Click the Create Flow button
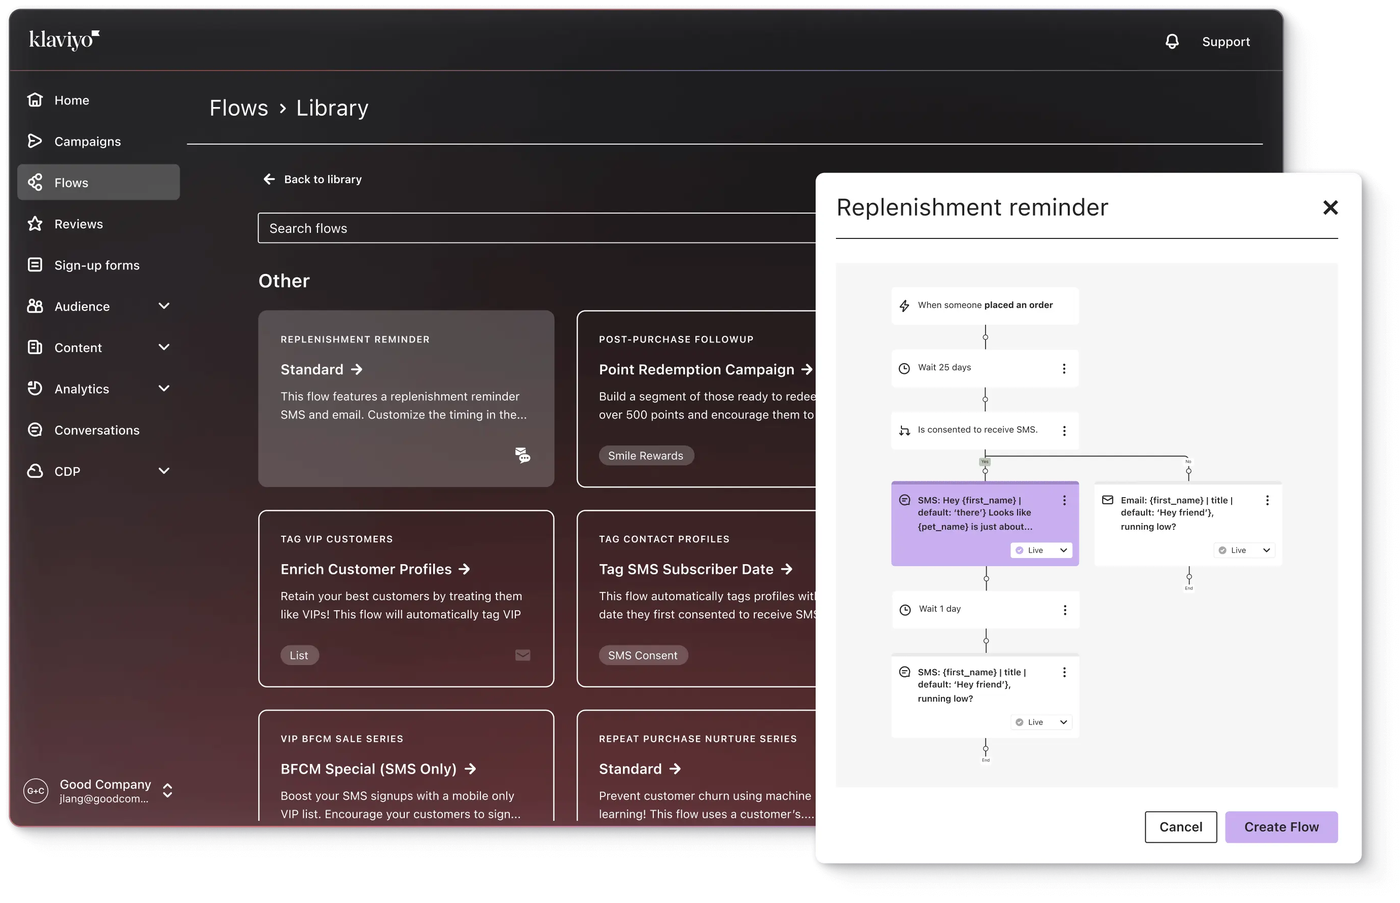 (x=1281, y=827)
